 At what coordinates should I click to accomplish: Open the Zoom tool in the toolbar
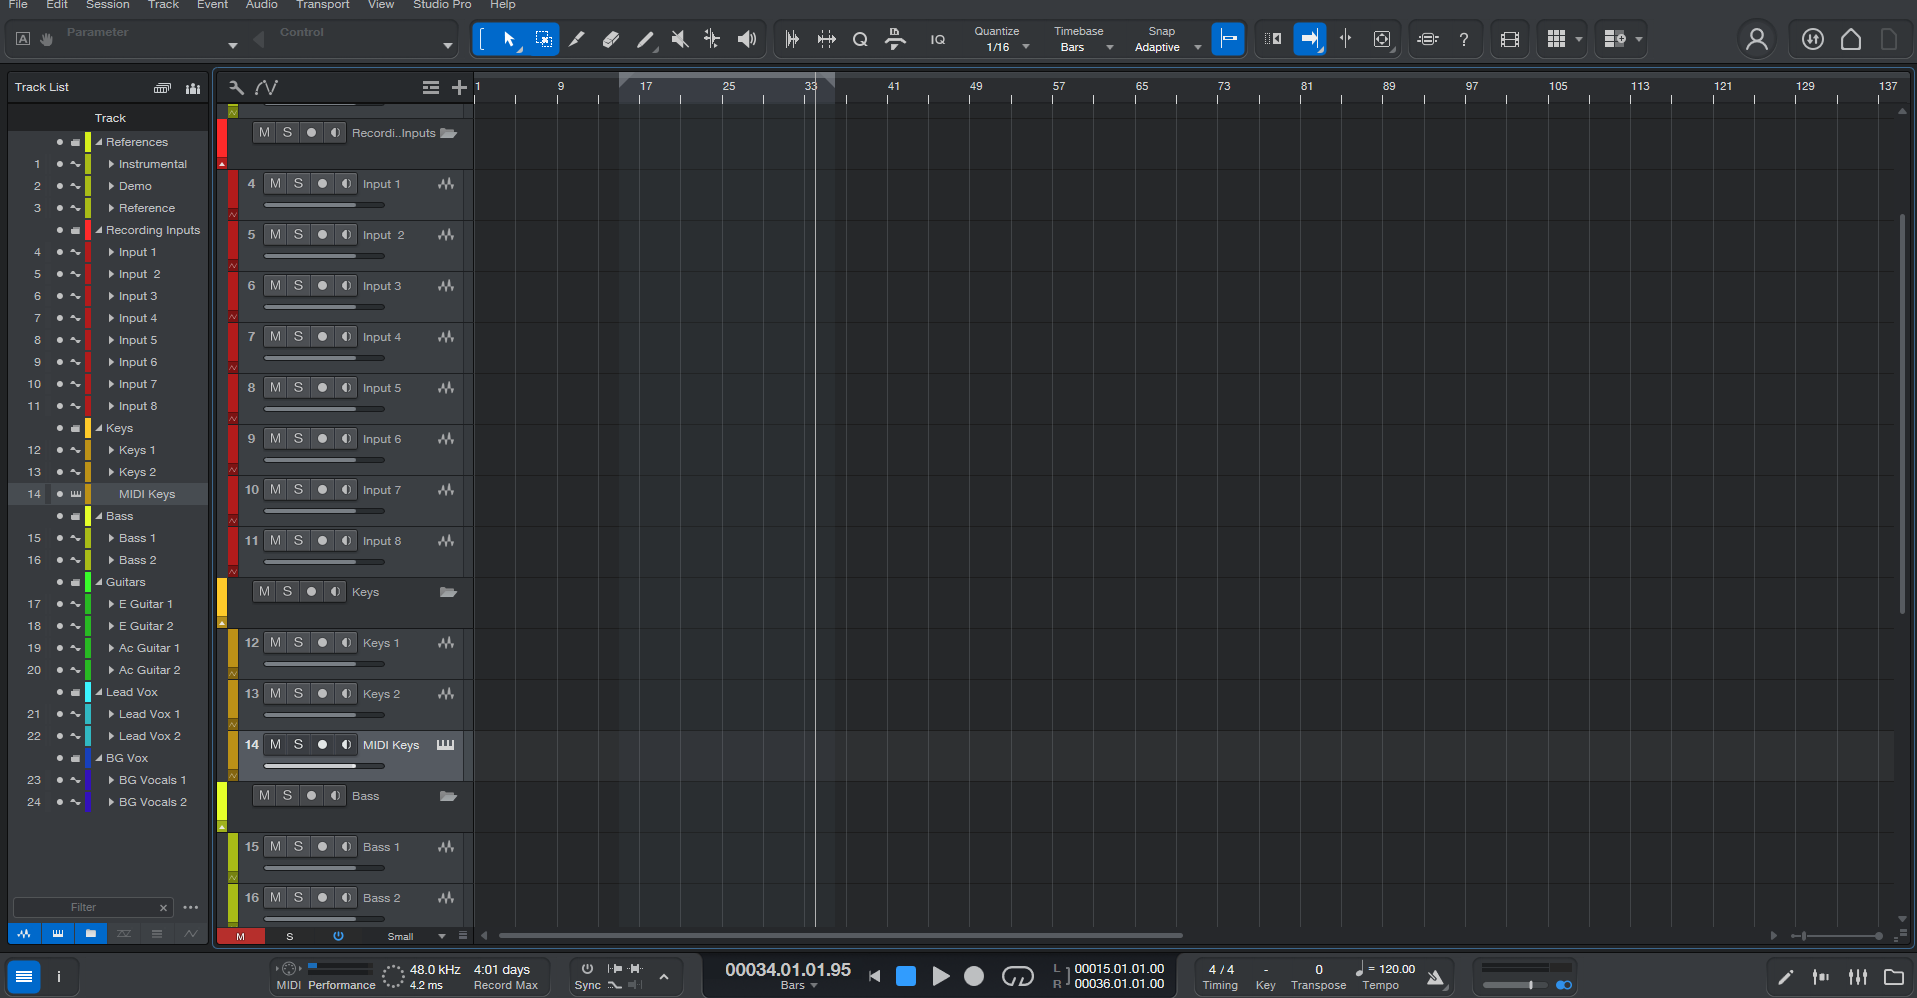pyautogui.click(x=861, y=39)
